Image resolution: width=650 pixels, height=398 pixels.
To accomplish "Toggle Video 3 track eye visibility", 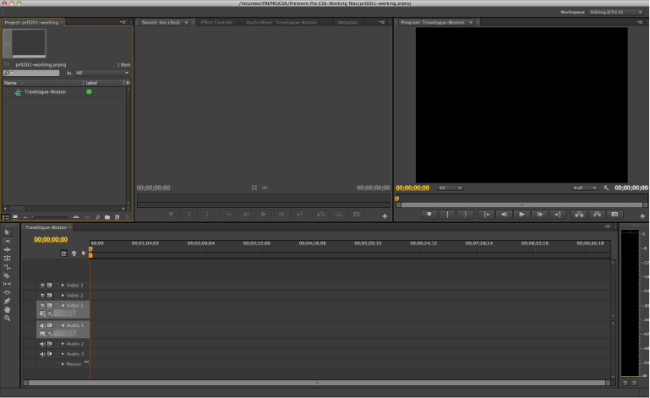I will (x=42, y=285).
